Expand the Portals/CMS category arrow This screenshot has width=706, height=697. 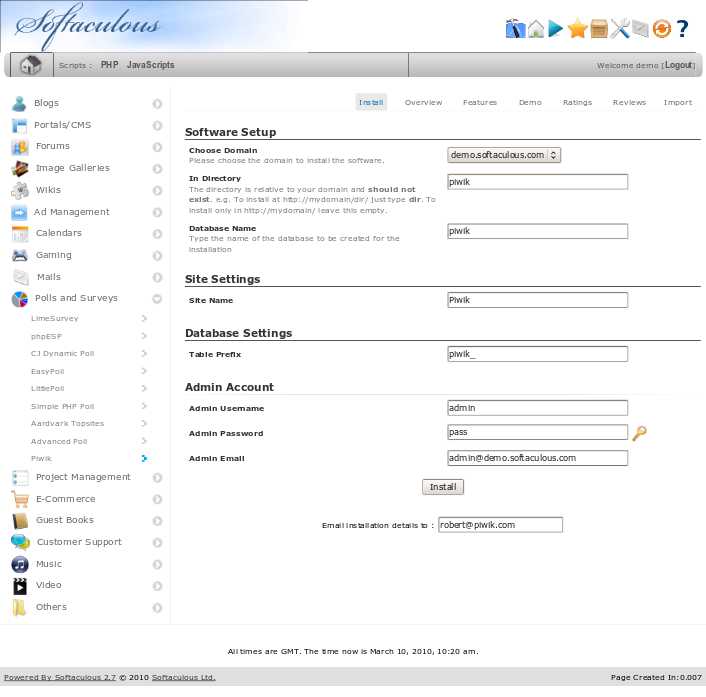(157, 125)
